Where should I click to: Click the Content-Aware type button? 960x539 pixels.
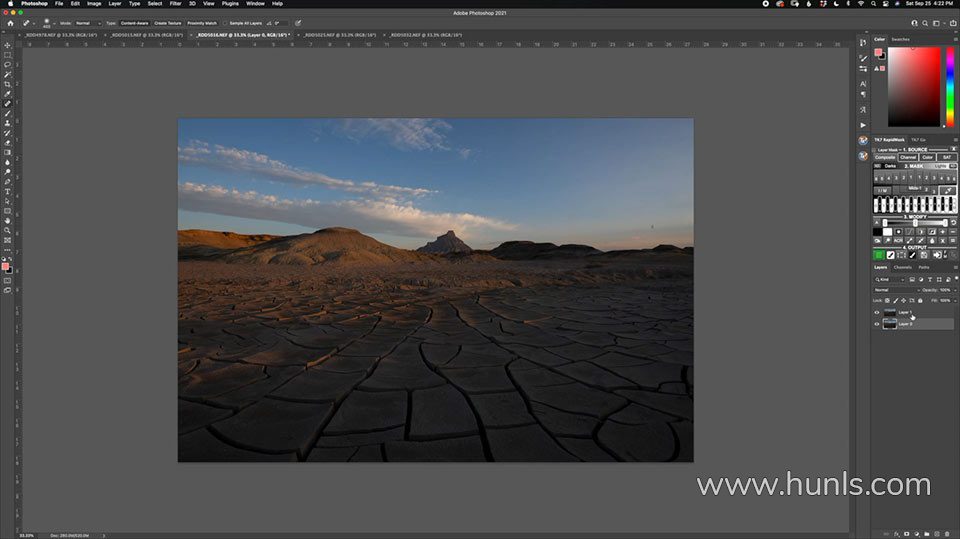point(134,22)
